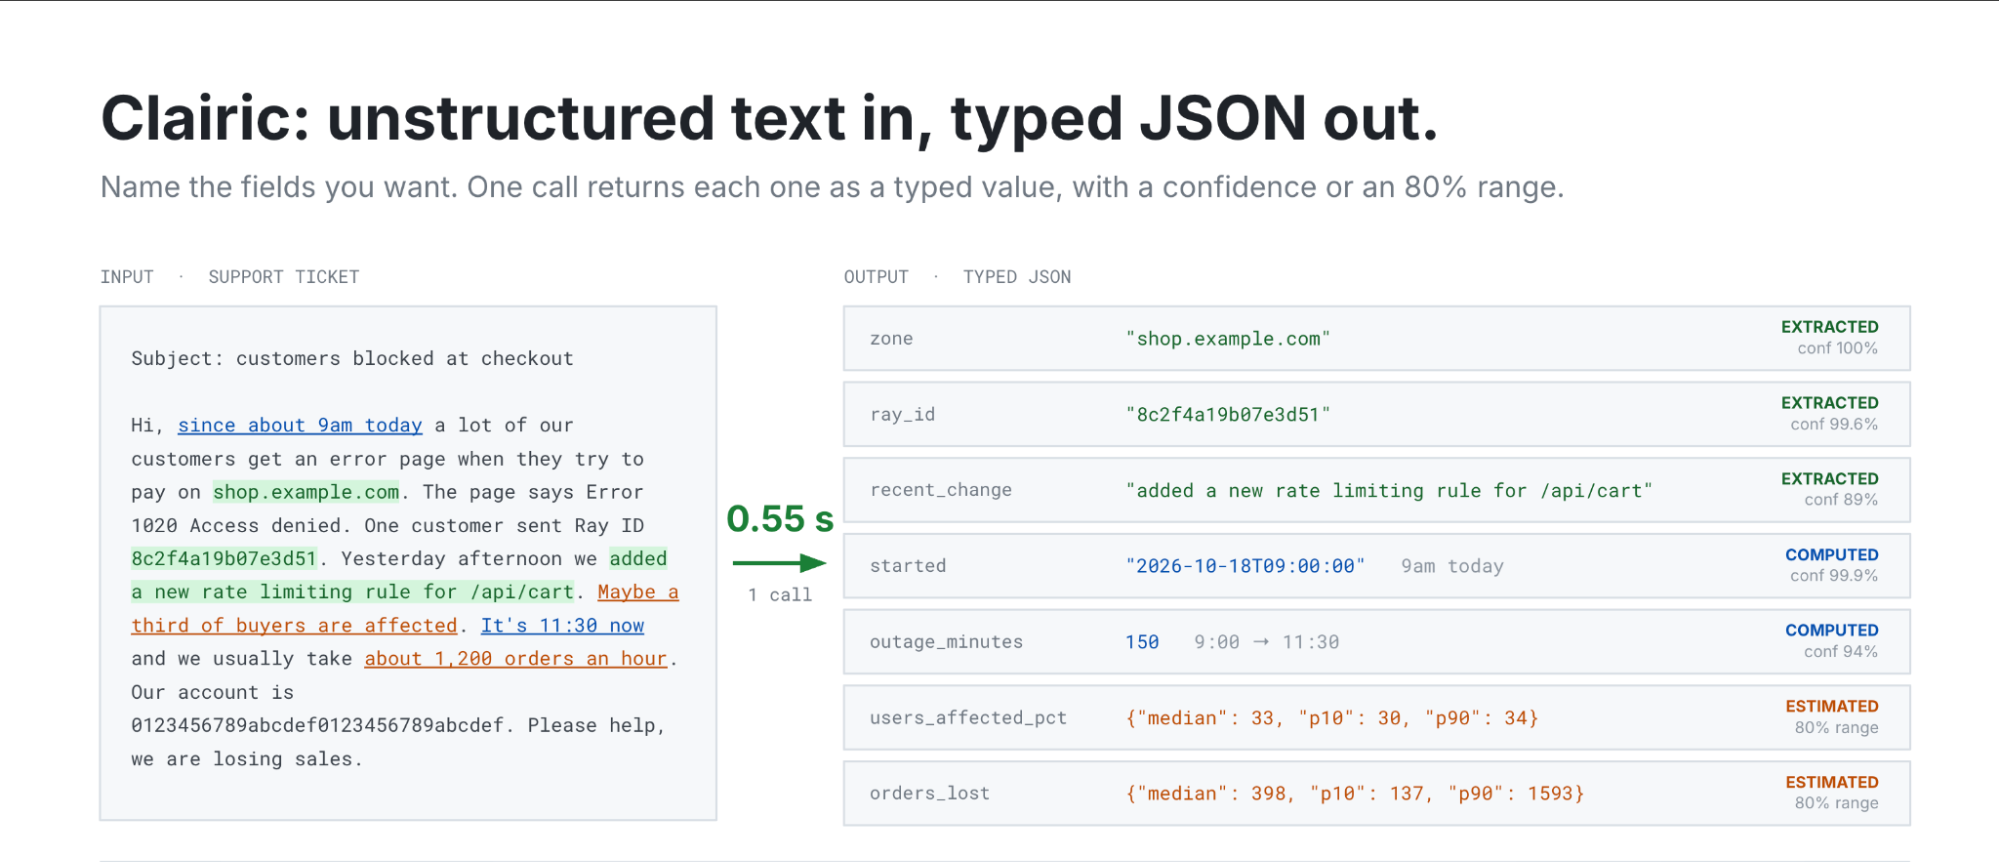1999x862 pixels.
Task: Select the zone output row
Action: point(1376,338)
